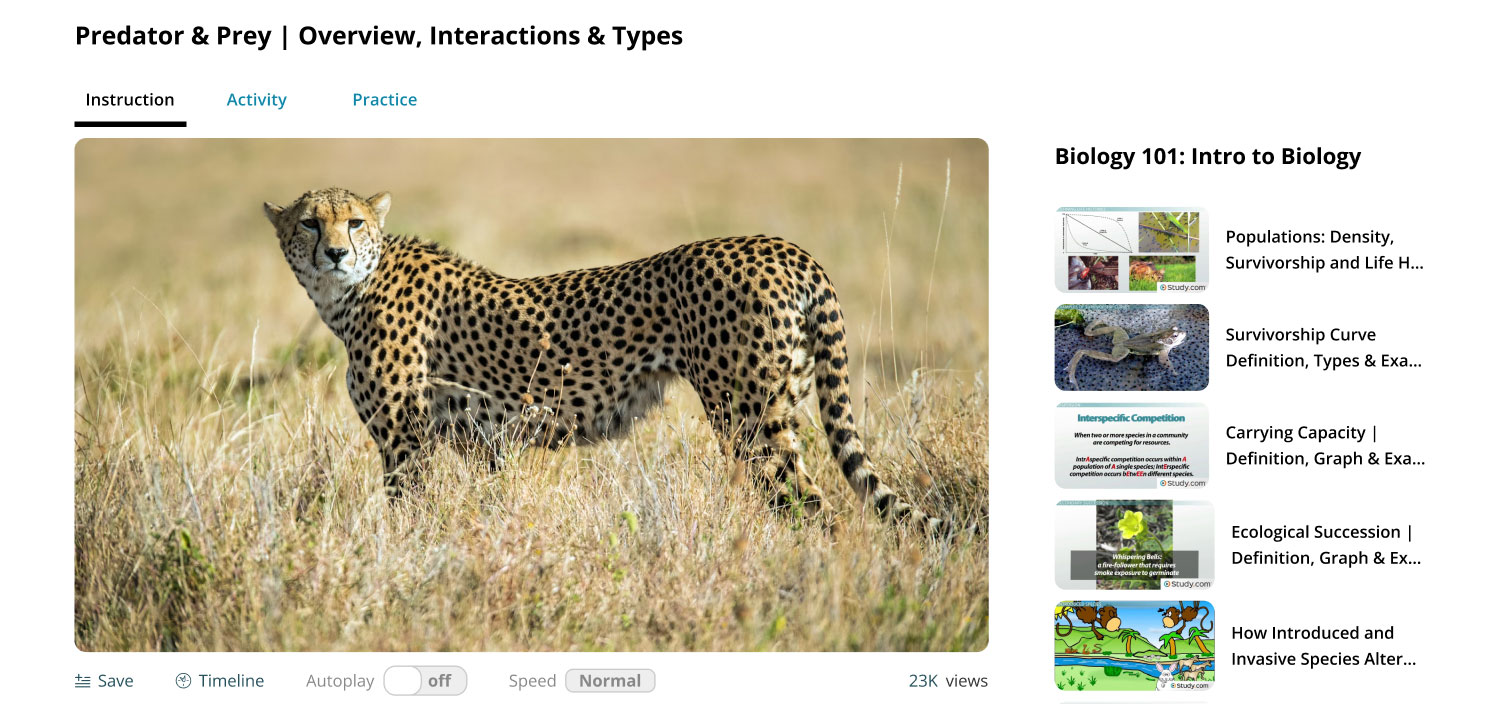The width and height of the screenshot is (1500, 704).
Task: Click the Timeline compass icon
Action: coord(183,681)
